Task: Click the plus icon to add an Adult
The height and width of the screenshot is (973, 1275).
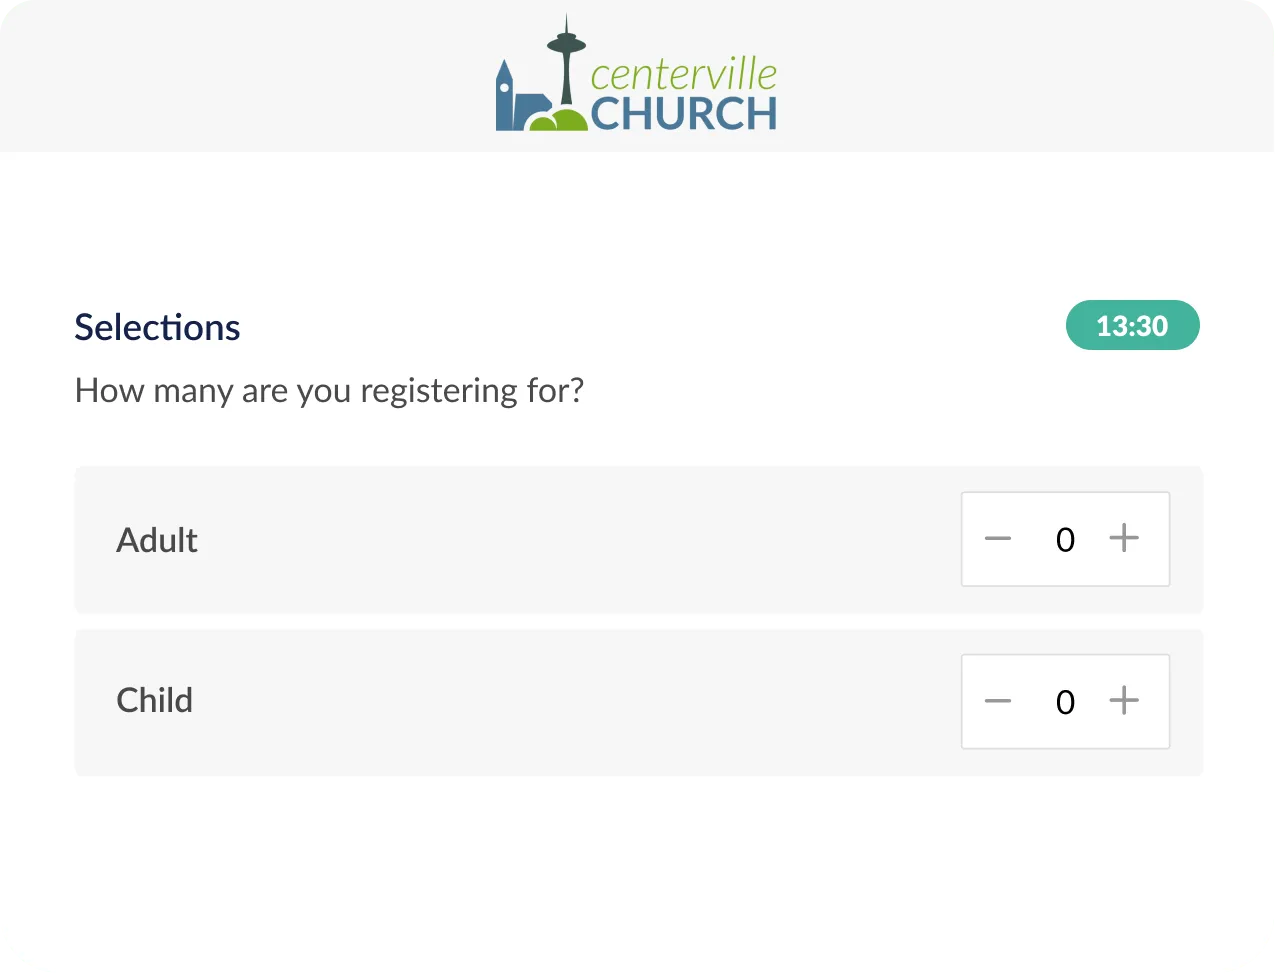Action: click(1124, 538)
